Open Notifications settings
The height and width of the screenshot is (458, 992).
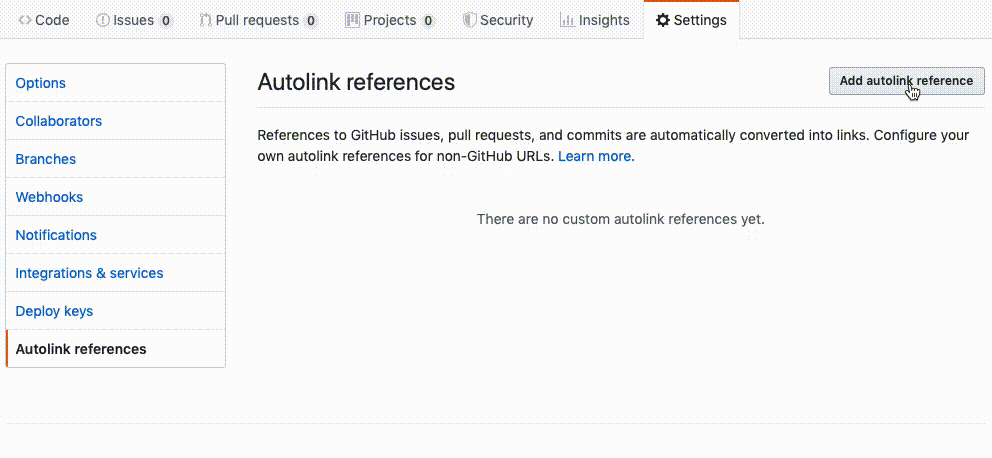(56, 235)
